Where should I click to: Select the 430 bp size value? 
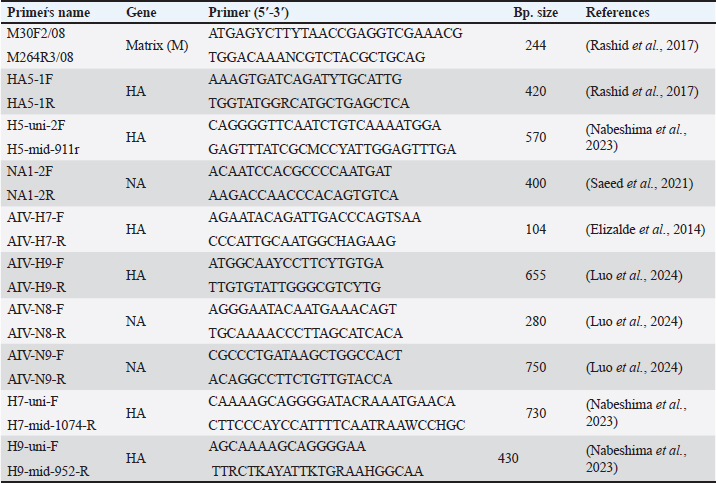pyautogui.click(x=508, y=458)
